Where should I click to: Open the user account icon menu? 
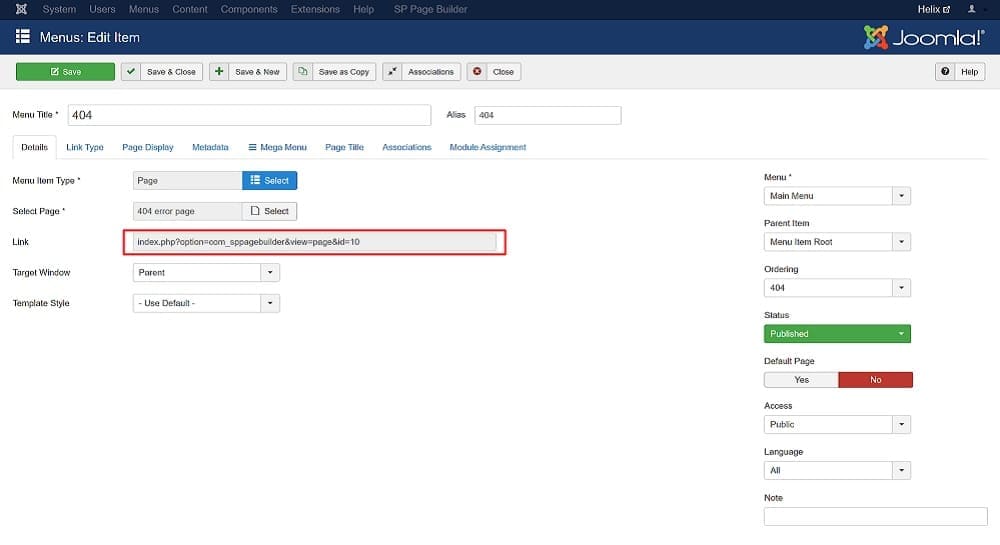[x=971, y=9]
